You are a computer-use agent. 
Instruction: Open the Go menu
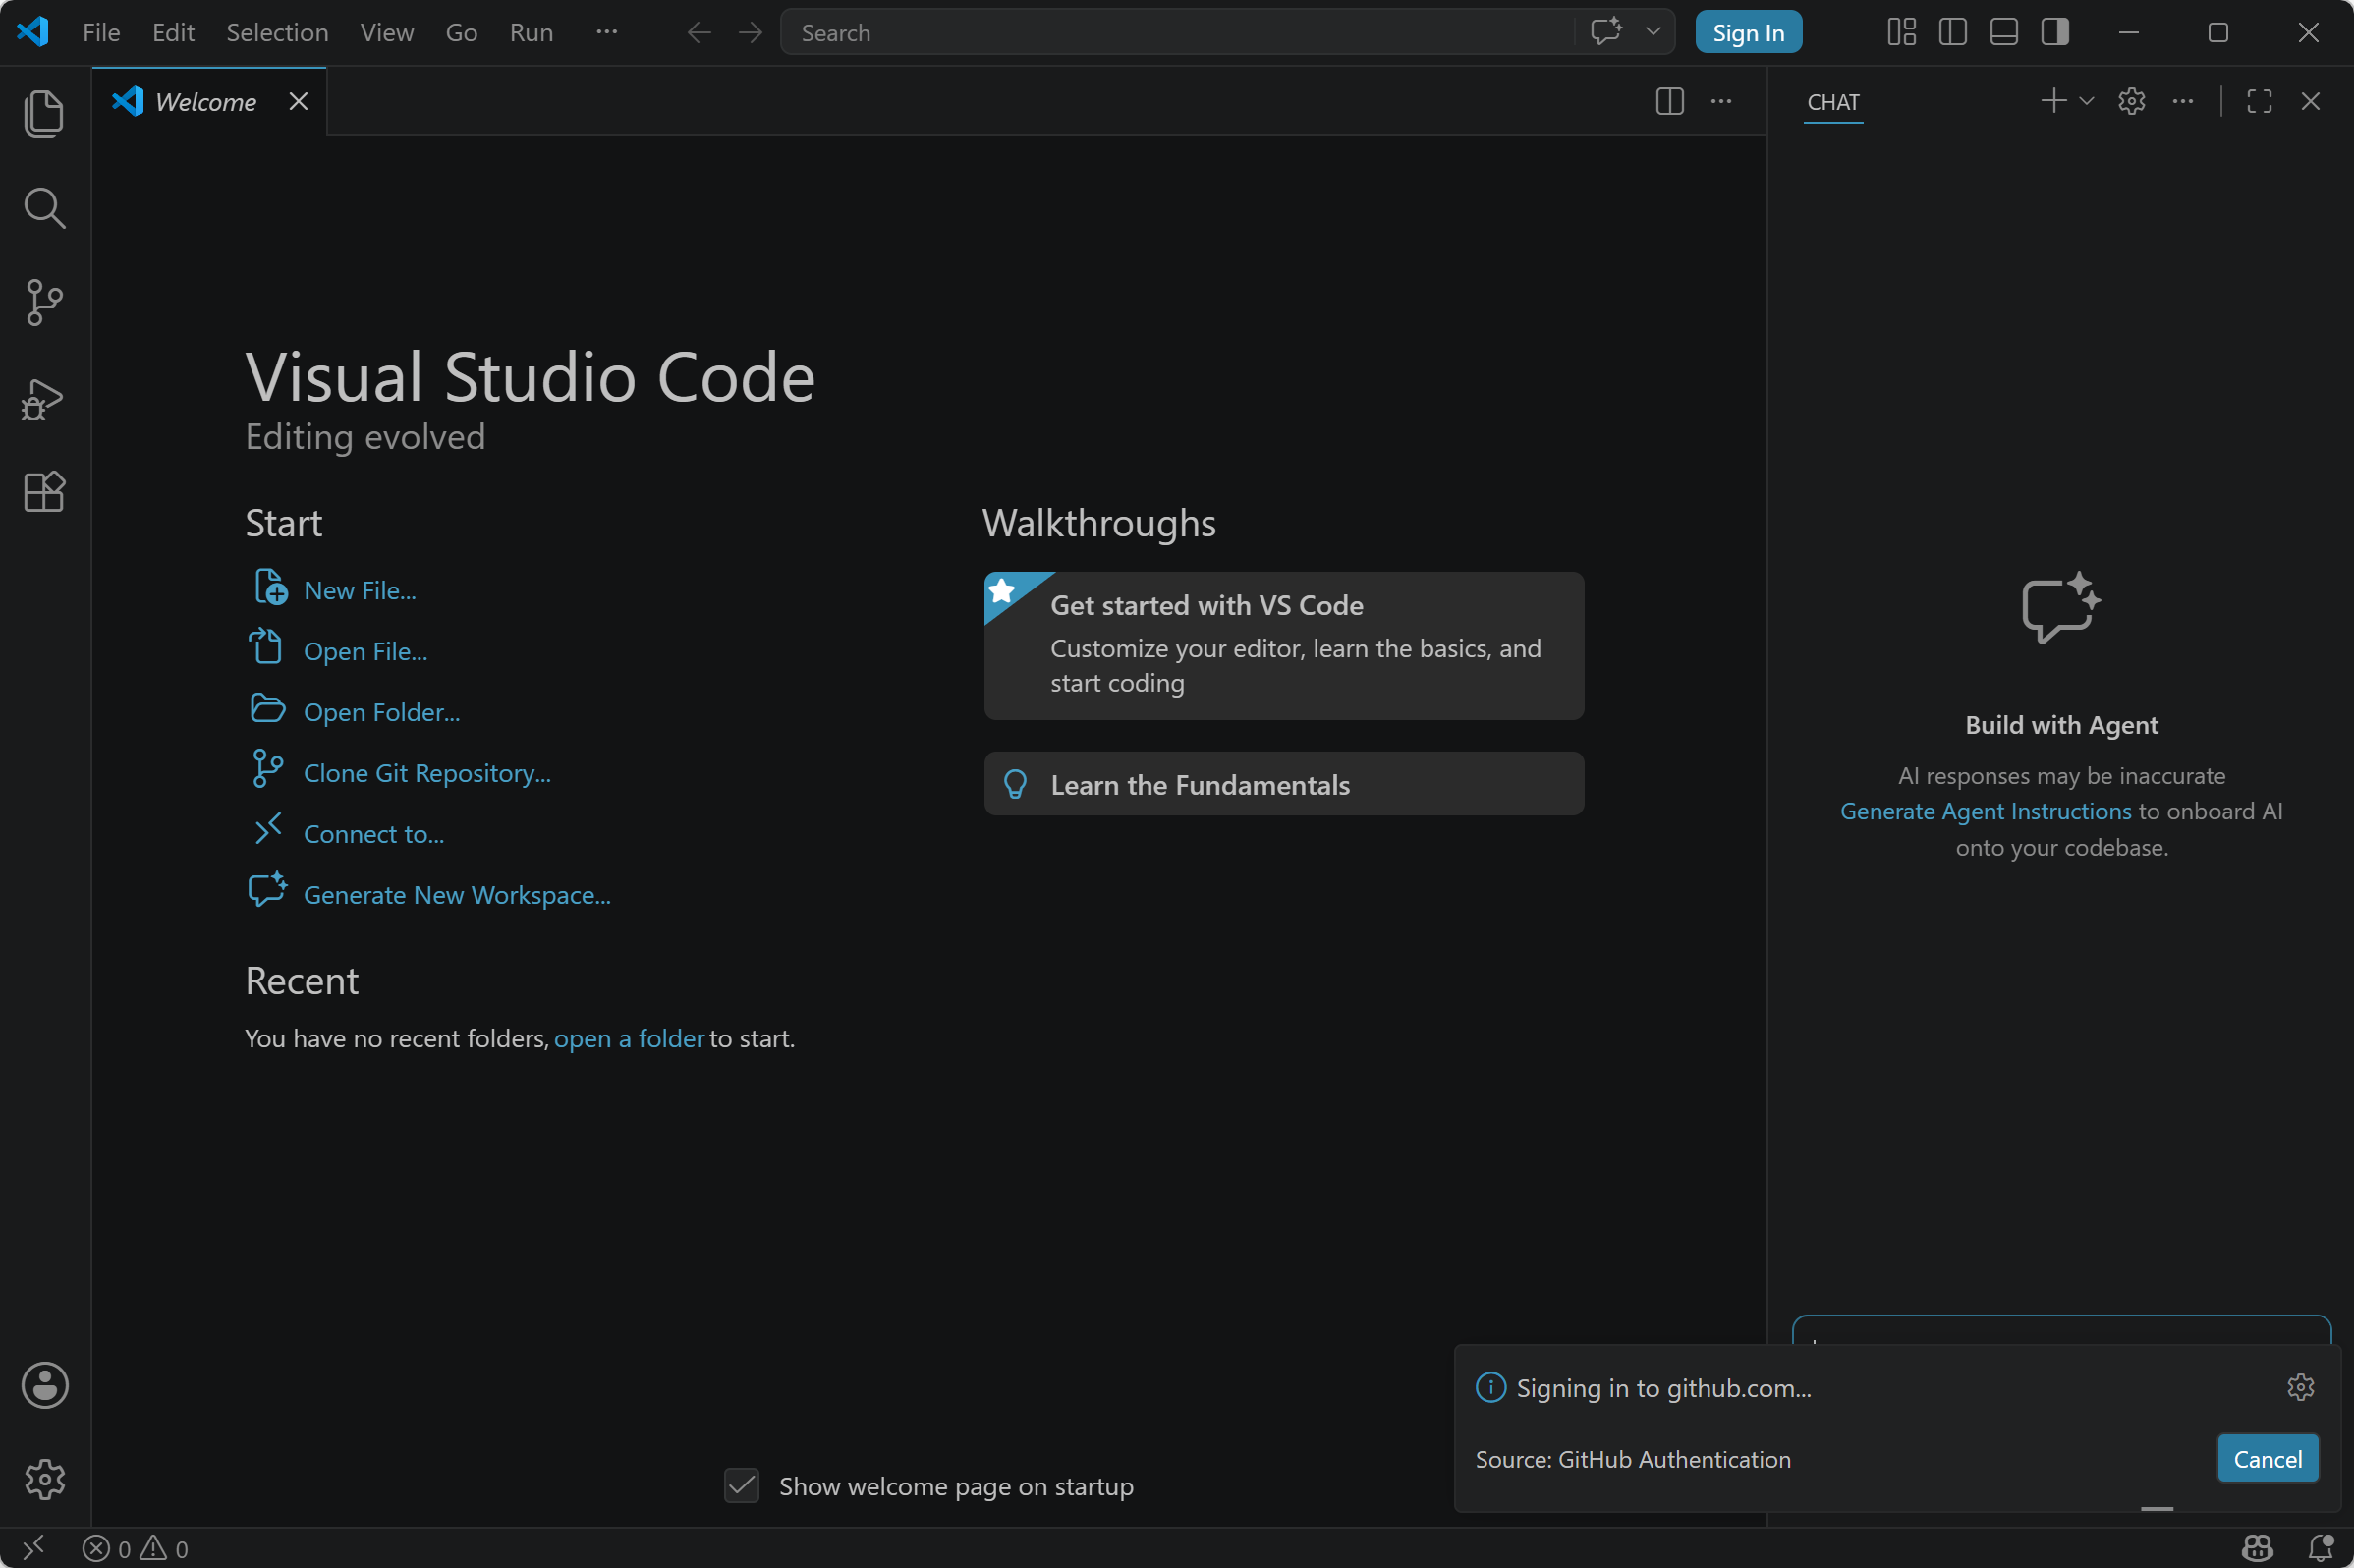click(461, 33)
